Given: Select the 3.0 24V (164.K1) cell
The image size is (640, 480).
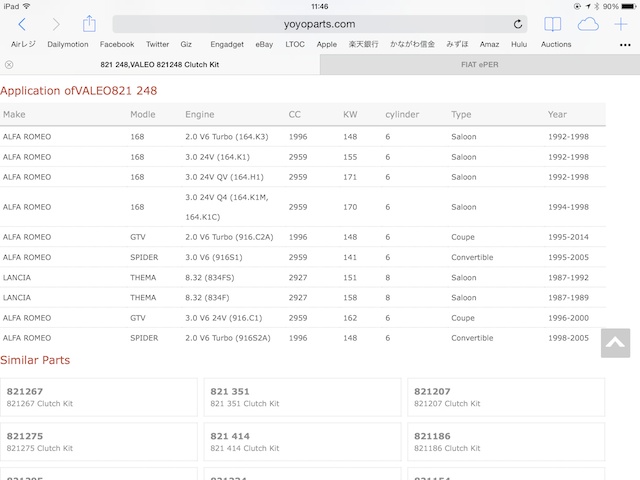Looking at the screenshot, I should (218, 157).
